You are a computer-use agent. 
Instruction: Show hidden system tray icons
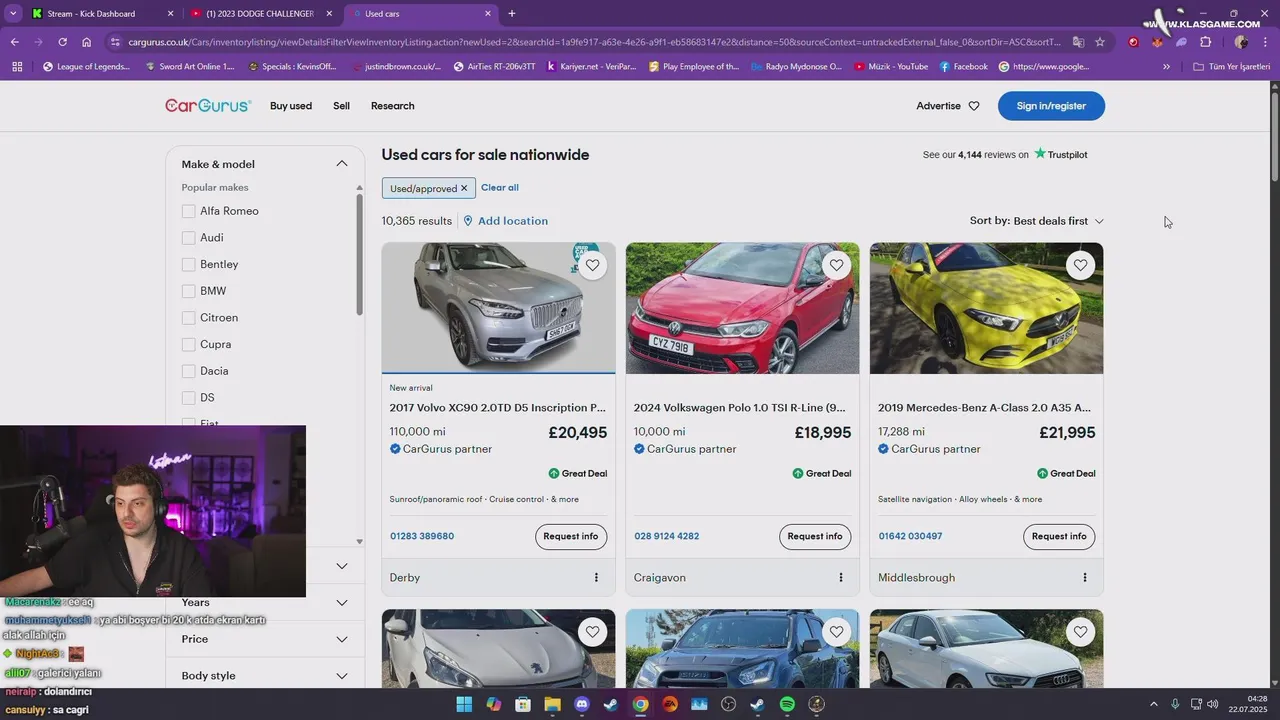click(1154, 704)
